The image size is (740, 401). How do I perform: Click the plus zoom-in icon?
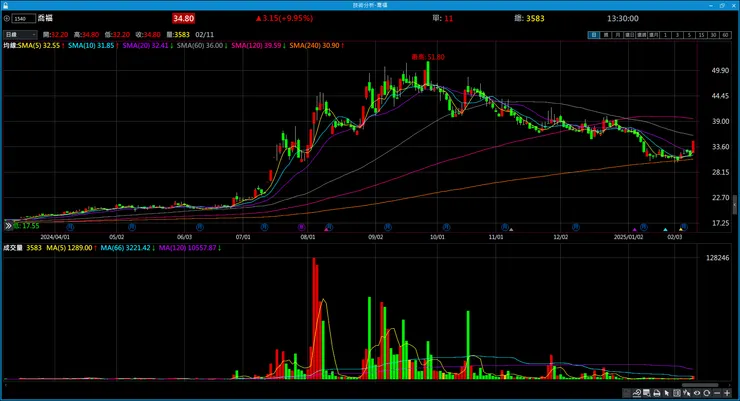pos(727,393)
